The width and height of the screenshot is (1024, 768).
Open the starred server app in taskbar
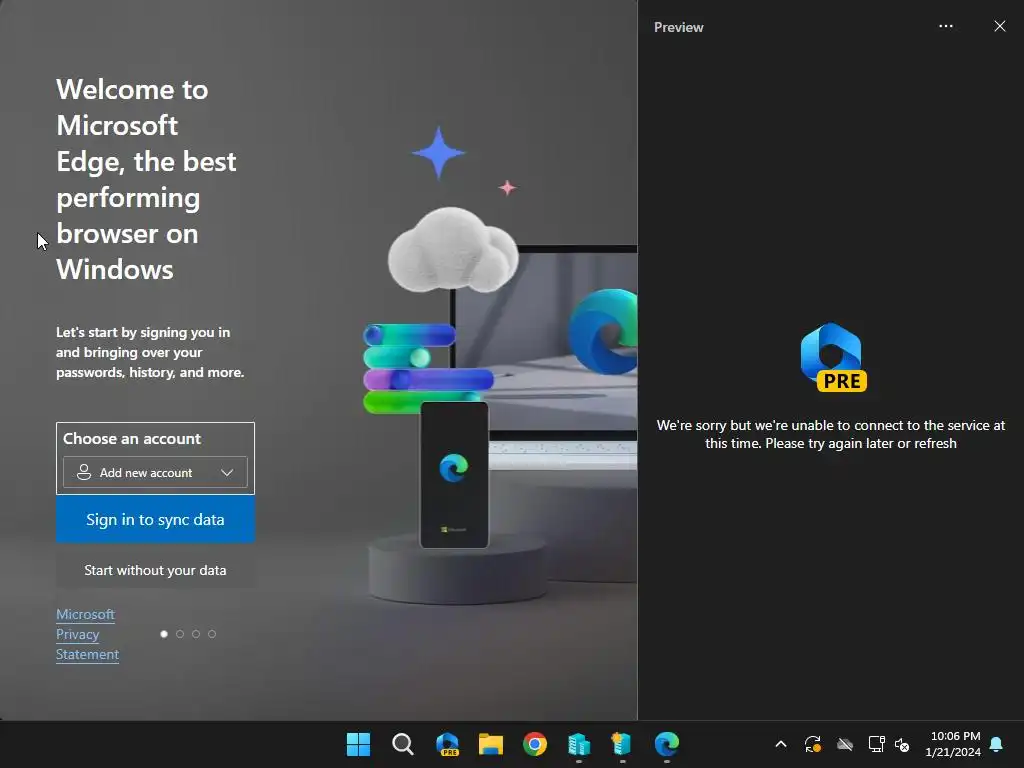click(621, 744)
